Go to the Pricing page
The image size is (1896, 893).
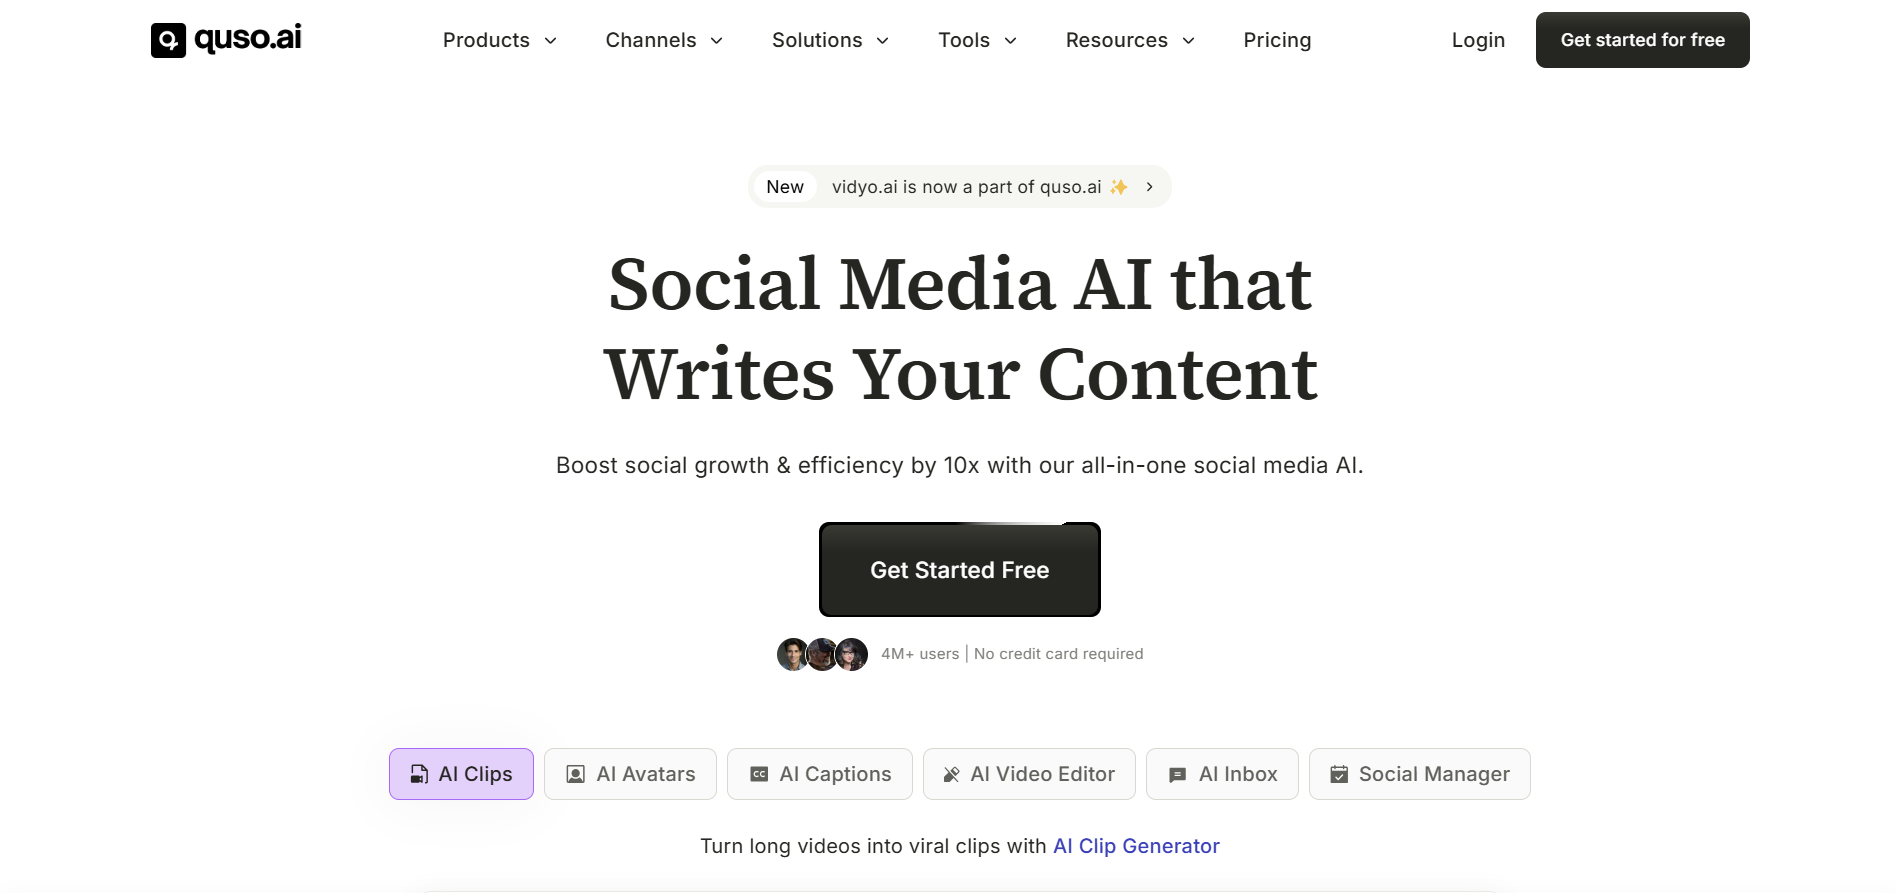tap(1277, 40)
